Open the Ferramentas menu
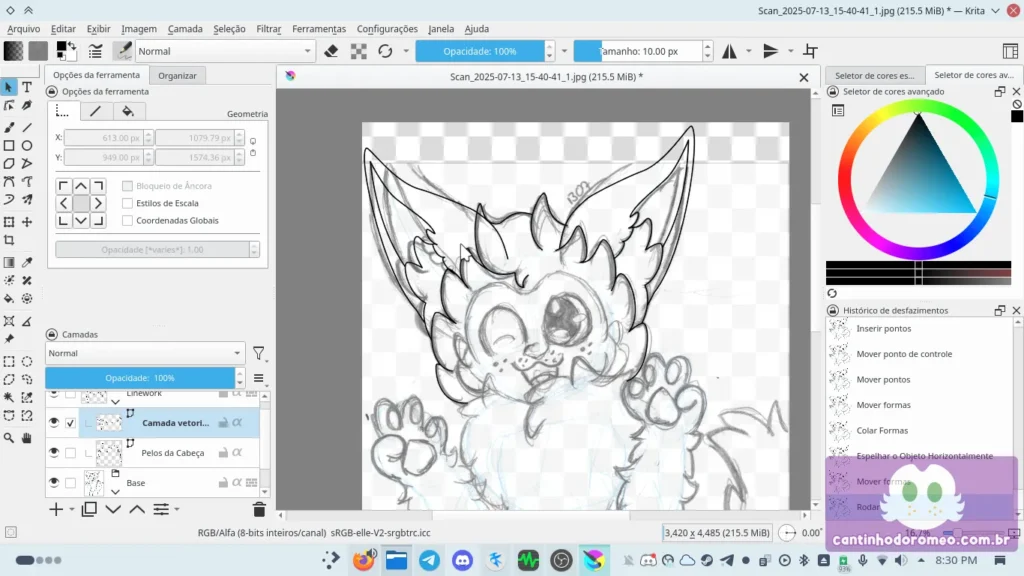The height and width of the screenshot is (576, 1024). click(319, 29)
